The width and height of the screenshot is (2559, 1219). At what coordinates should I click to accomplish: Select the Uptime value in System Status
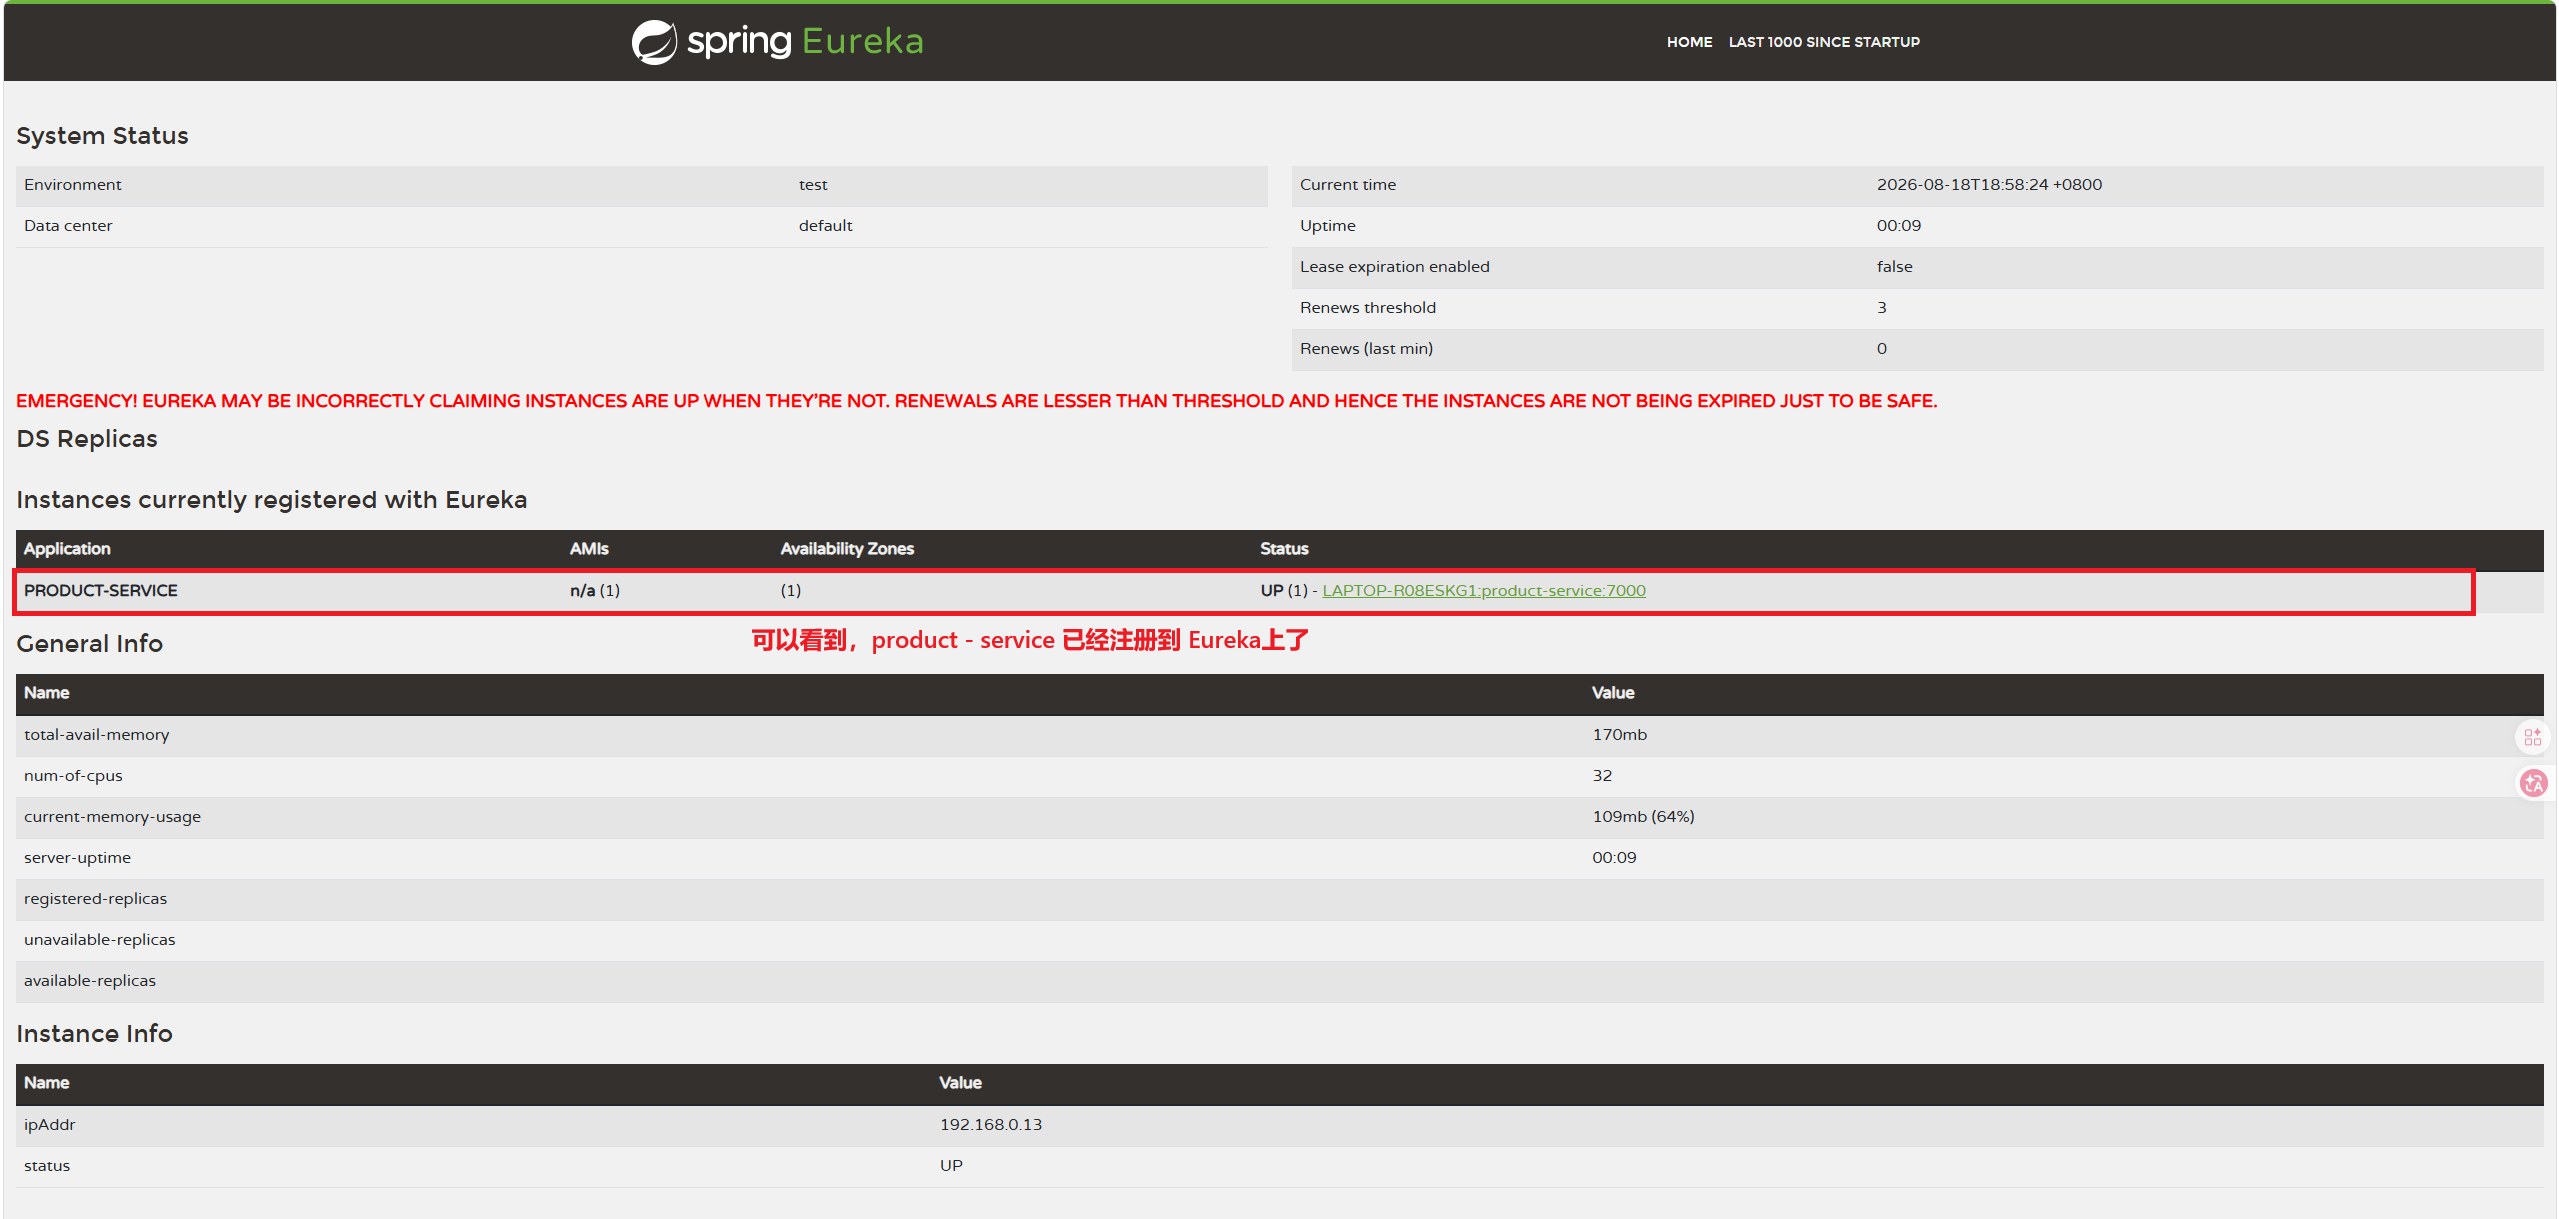coord(1899,226)
